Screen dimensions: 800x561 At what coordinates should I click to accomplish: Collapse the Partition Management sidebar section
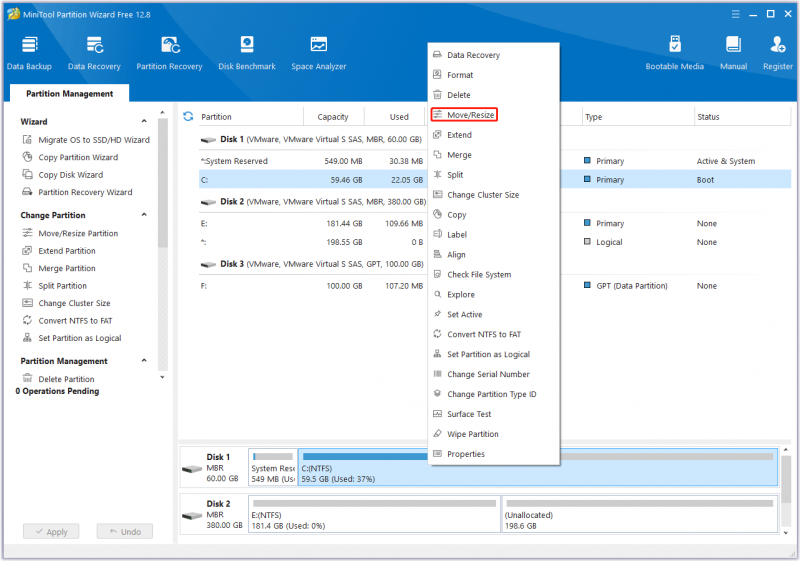(144, 361)
